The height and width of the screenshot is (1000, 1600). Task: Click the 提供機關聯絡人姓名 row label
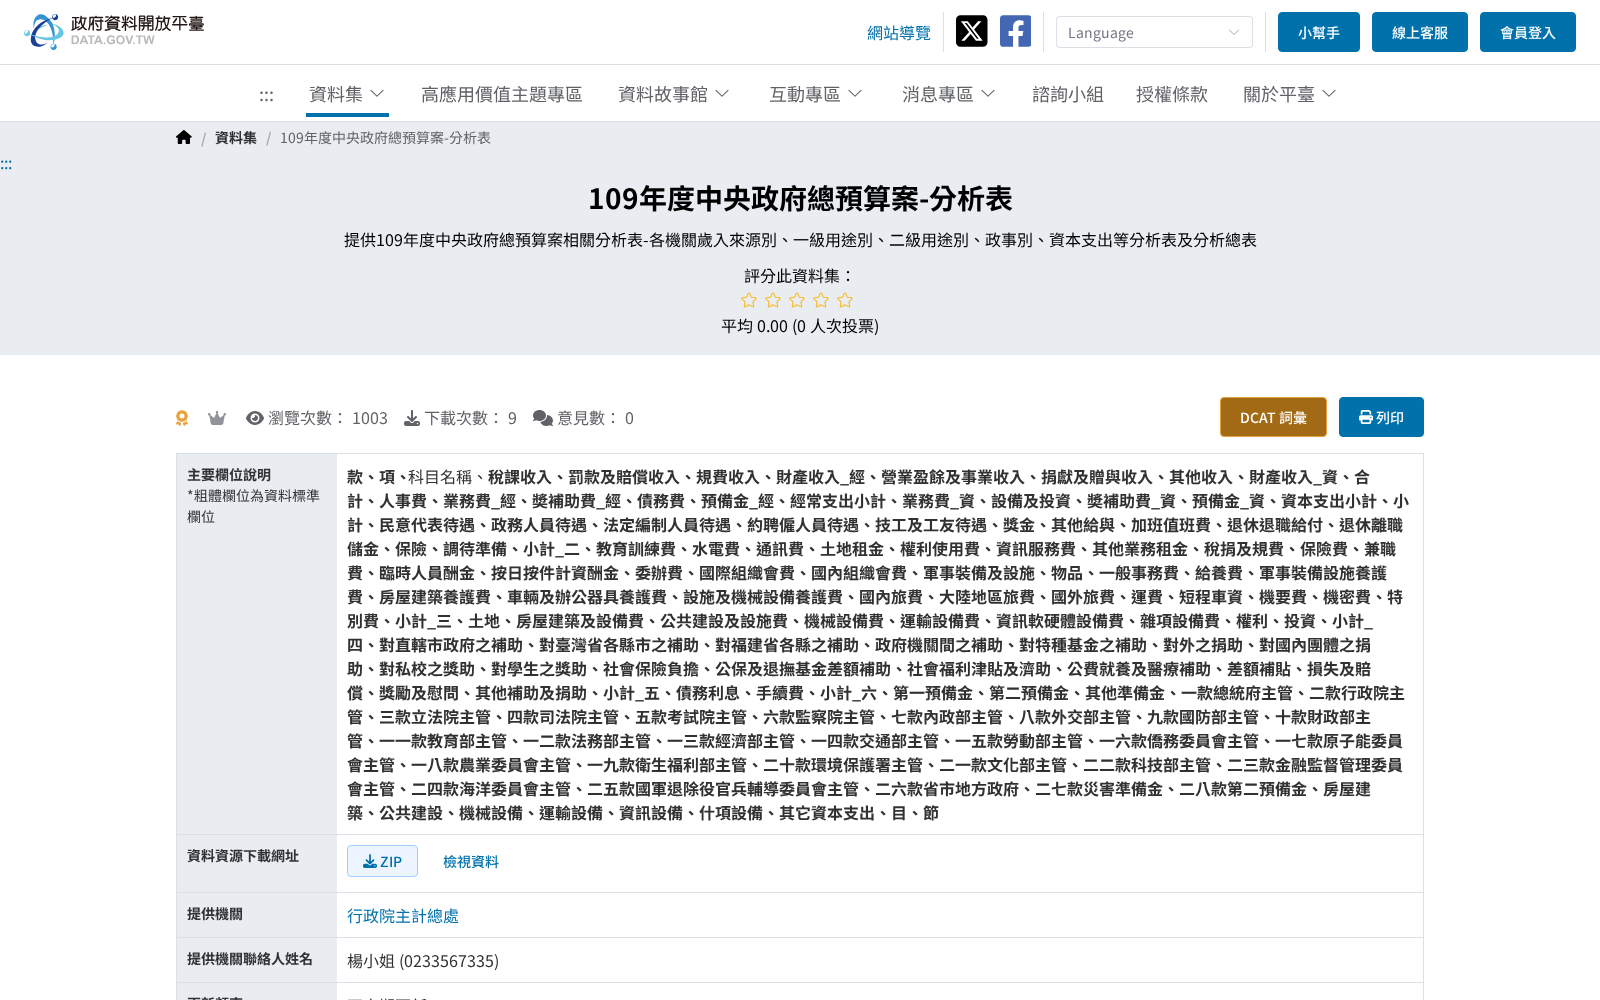250,959
